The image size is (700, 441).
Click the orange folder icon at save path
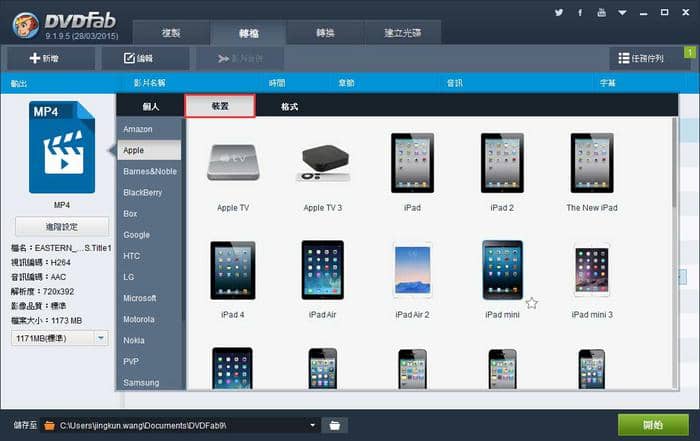pyautogui.click(x=50, y=425)
